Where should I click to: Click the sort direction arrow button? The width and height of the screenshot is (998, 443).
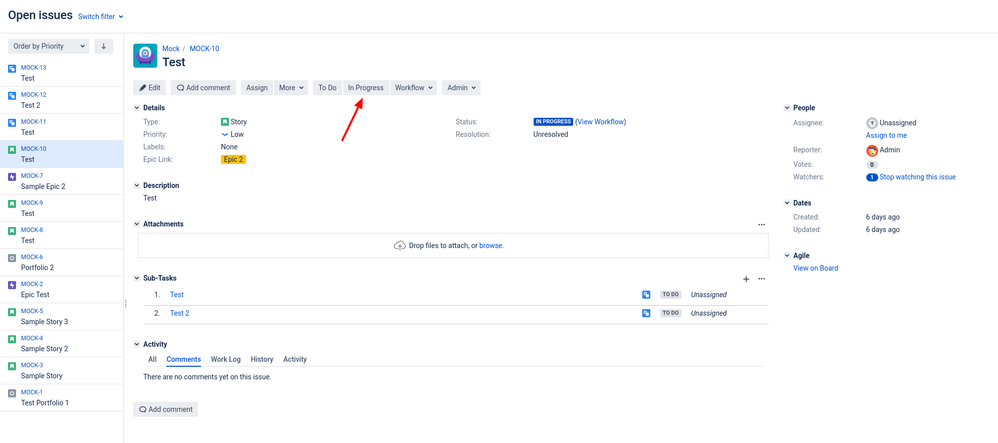click(103, 46)
